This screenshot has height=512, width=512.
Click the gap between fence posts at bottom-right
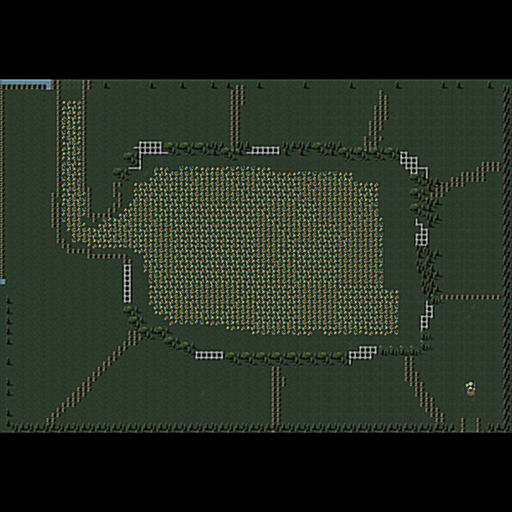(x=470, y=425)
